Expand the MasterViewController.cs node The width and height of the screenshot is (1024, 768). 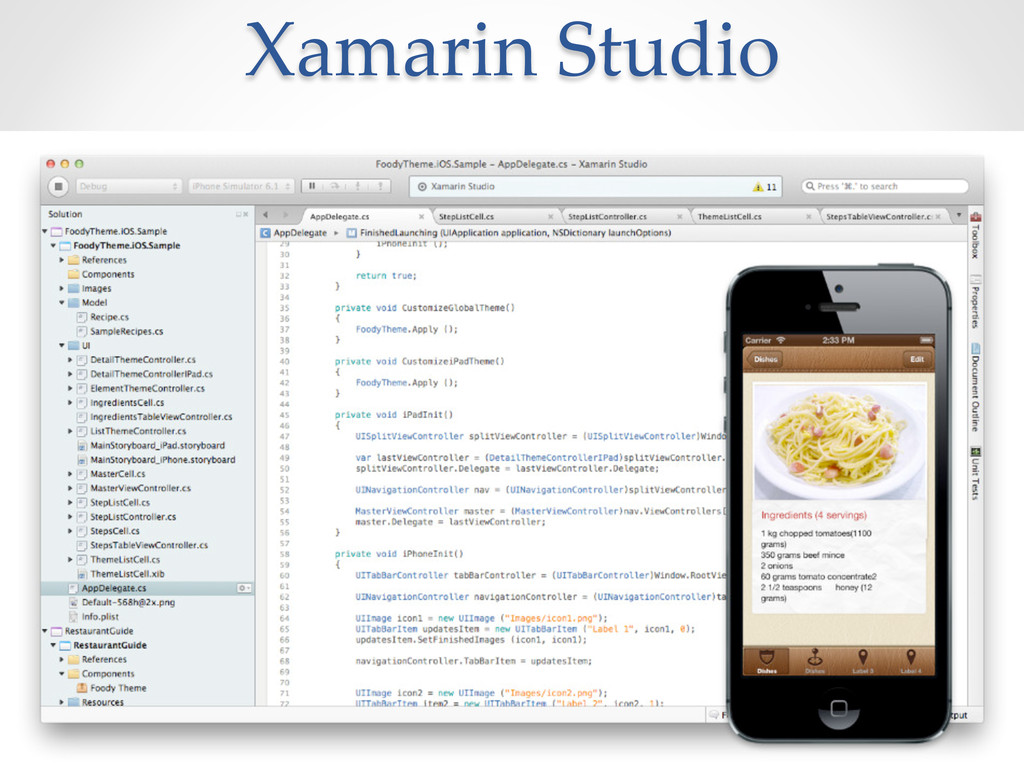[x=71, y=488]
